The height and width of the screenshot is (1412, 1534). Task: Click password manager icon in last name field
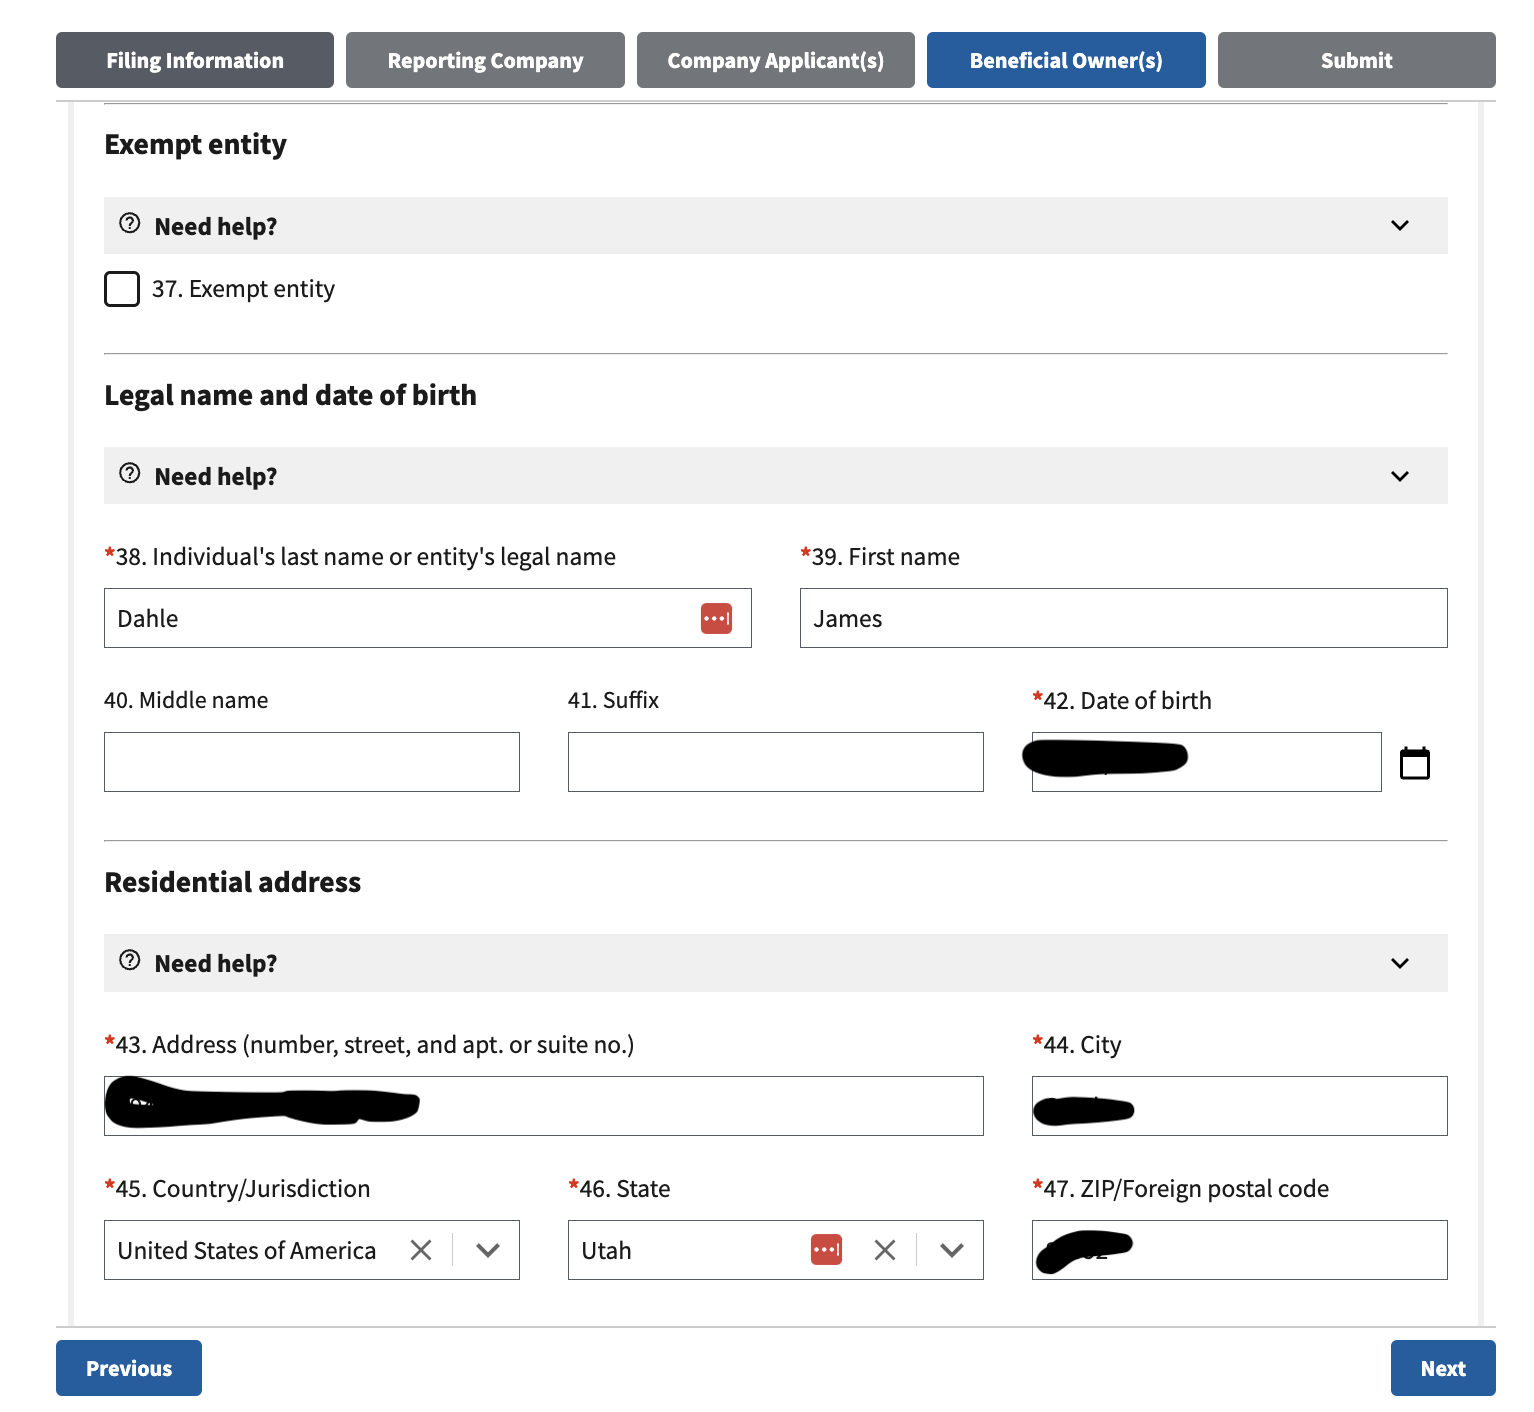[x=716, y=618]
